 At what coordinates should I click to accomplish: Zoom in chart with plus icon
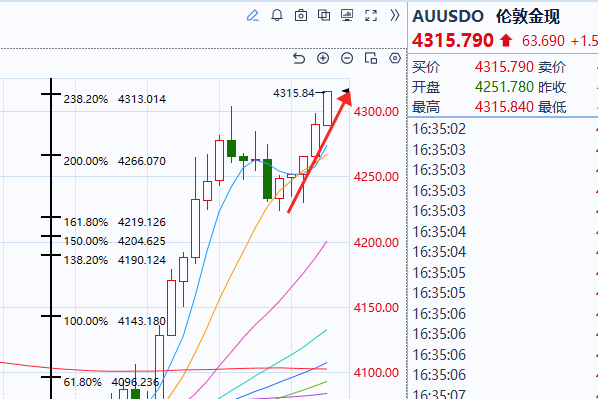point(323,58)
